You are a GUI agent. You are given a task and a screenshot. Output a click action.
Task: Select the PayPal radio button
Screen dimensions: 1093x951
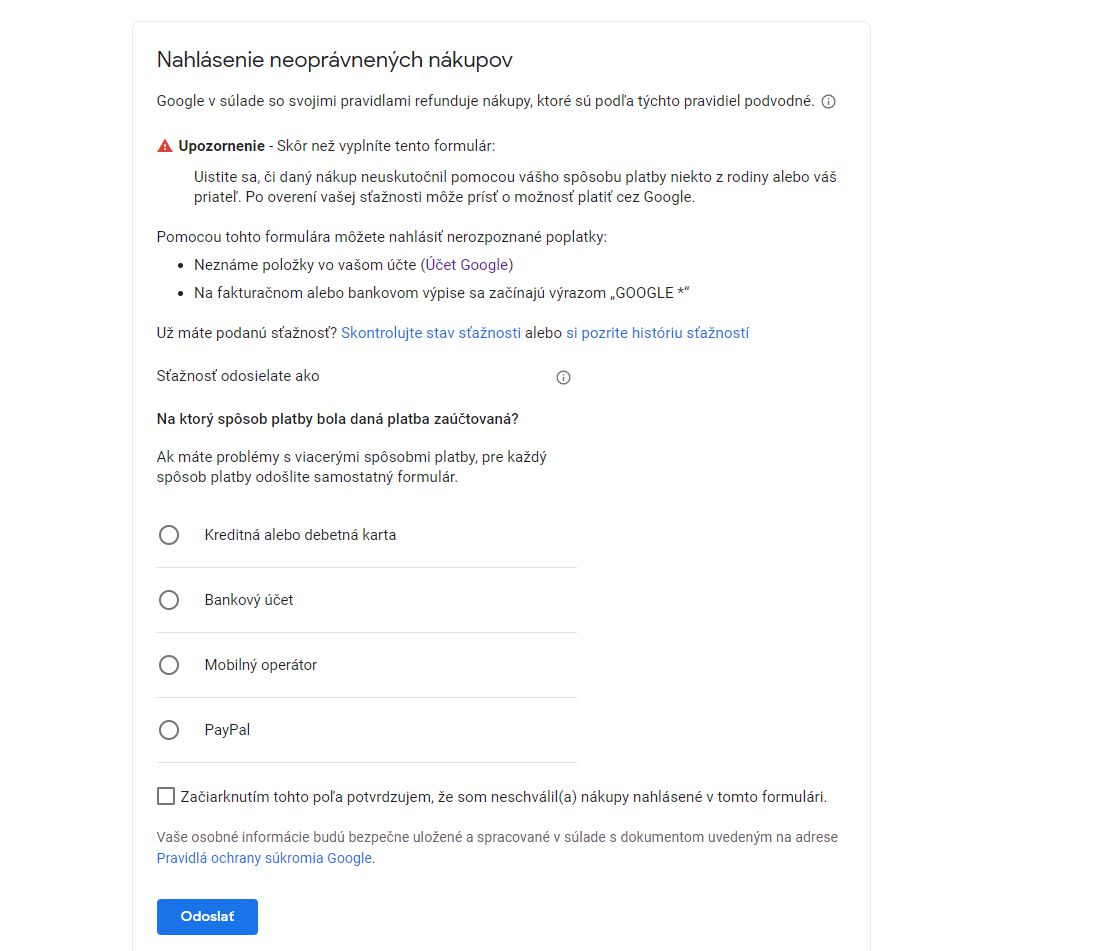point(169,730)
